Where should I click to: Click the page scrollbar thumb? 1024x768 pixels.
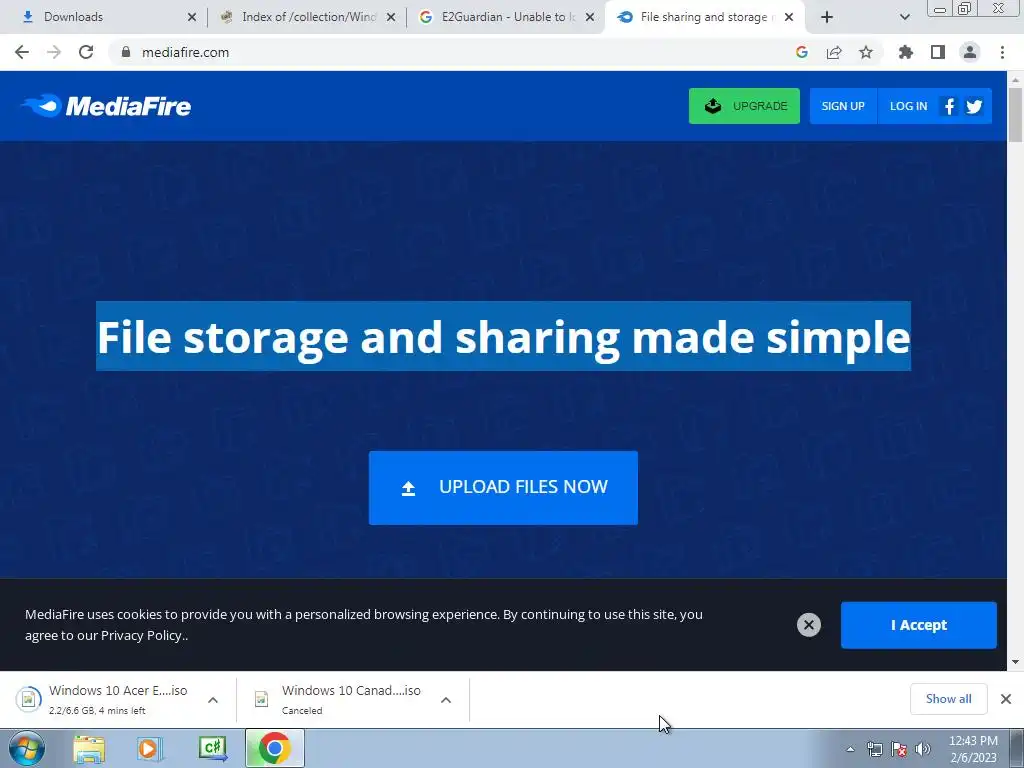1015,115
